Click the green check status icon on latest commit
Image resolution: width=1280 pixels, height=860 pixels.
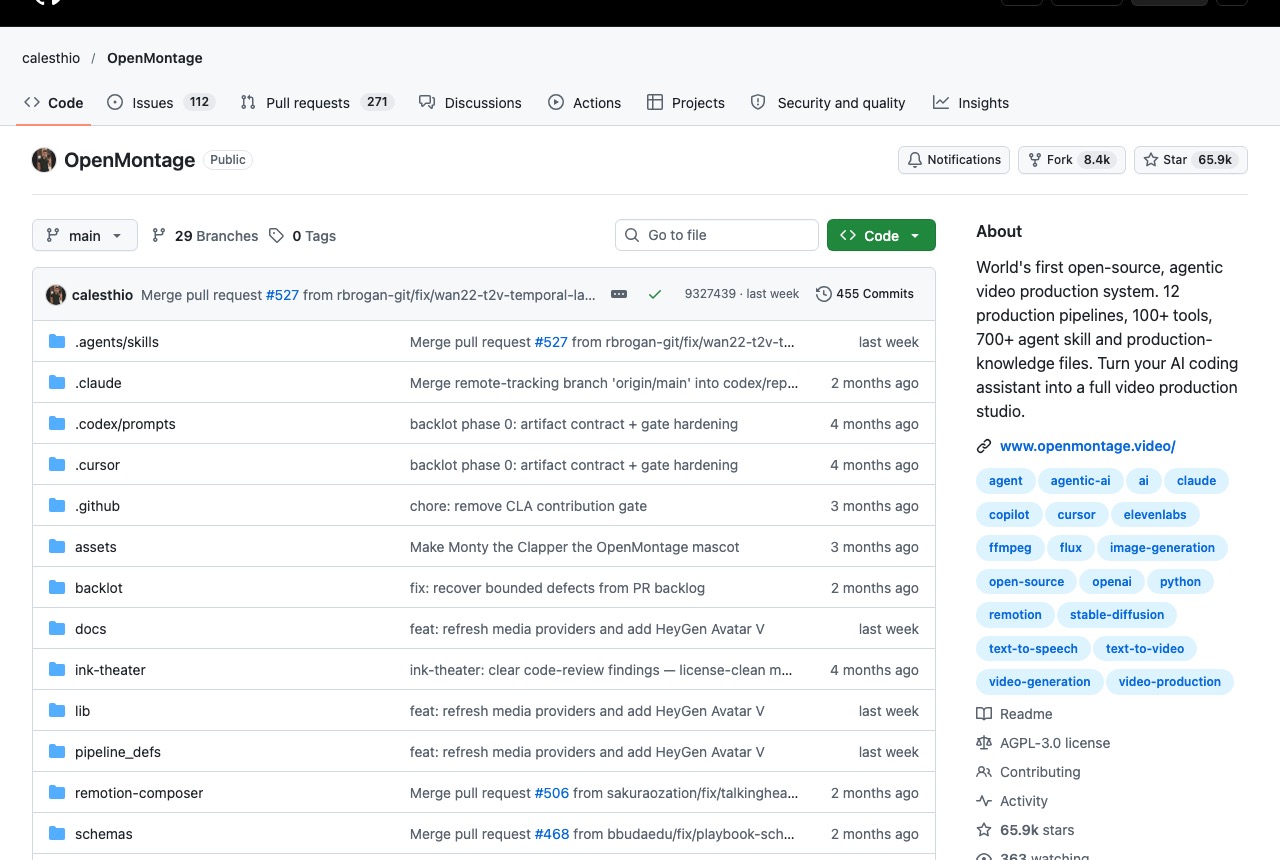click(655, 294)
